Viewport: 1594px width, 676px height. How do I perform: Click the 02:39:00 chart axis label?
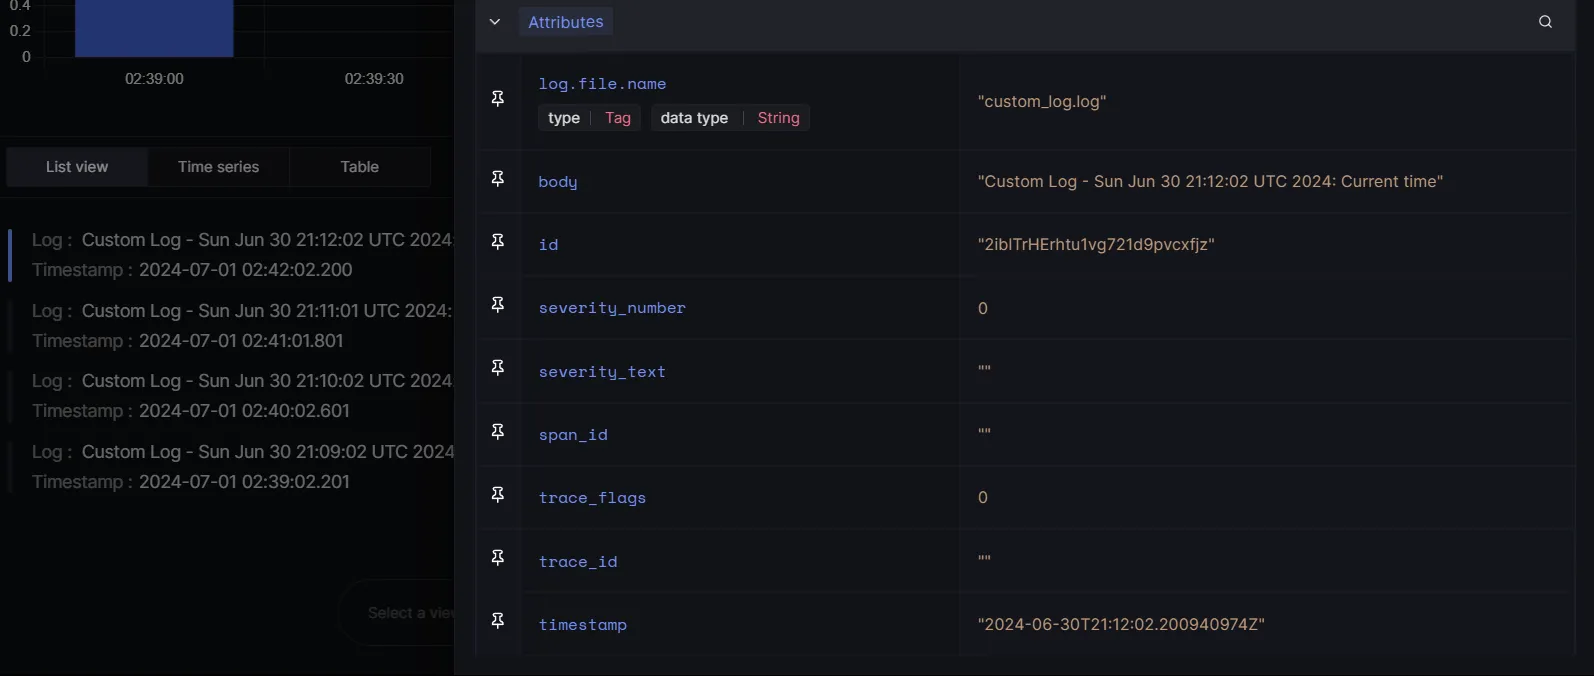click(x=154, y=79)
